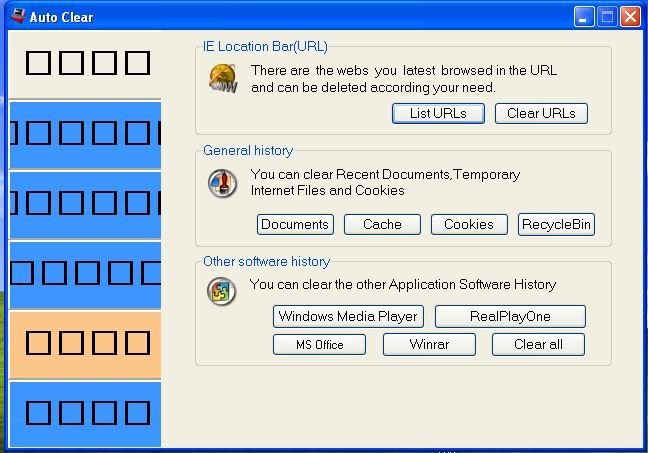Click the 'Other software history' group label
Viewport: 648px width, 453px height.
267,261
